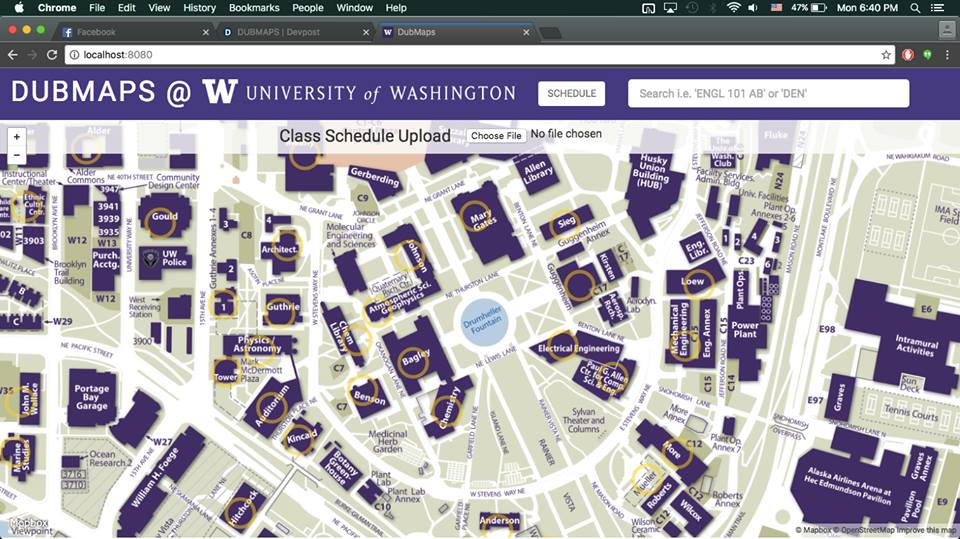This screenshot has height=539, width=960.
Task: Open the Chrome File menu
Action: (x=97, y=8)
